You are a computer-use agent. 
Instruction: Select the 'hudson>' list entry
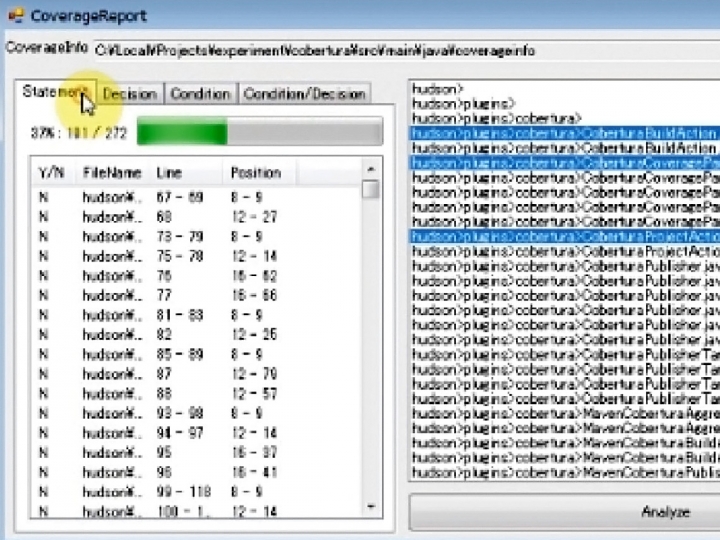coord(565,89)
